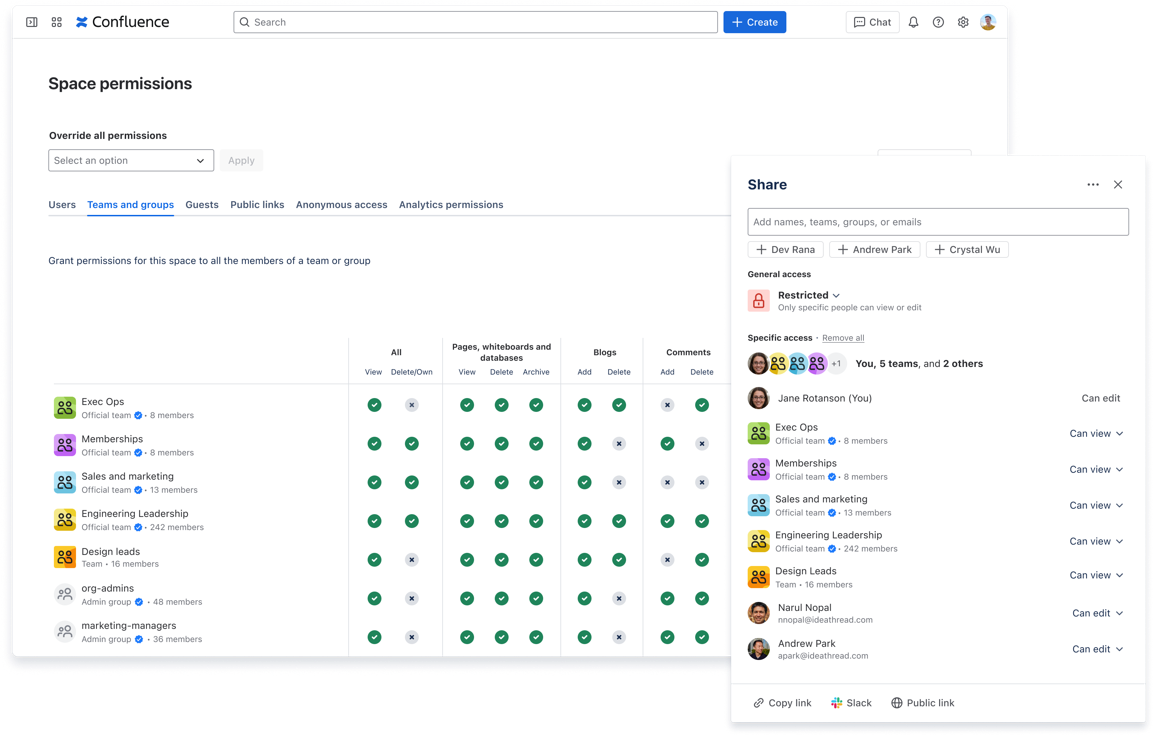The height and width of the screenshot is (736, 1154).
Task: Toggle Exec Ops All Delete/Own permission
Action: click(x=412, y=405)
